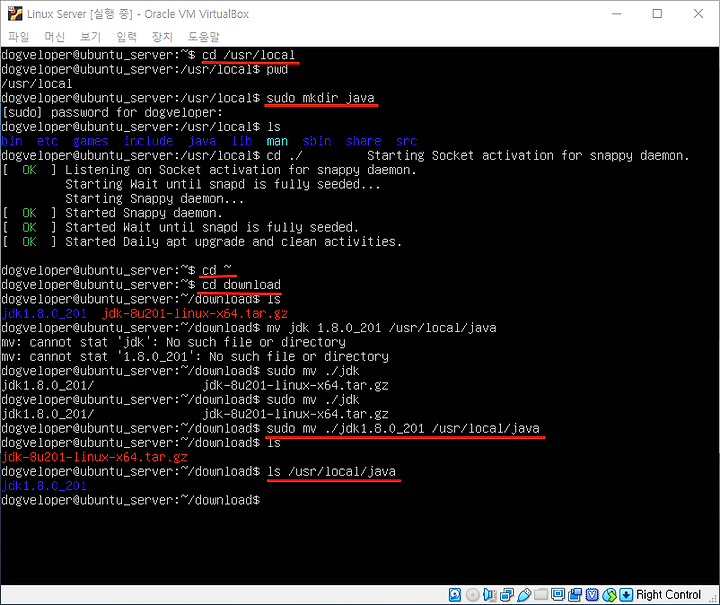Click the blue 'share' directory name
This screenshot has height=605, width=720.
pyautogui.click(x=364, y=141)
